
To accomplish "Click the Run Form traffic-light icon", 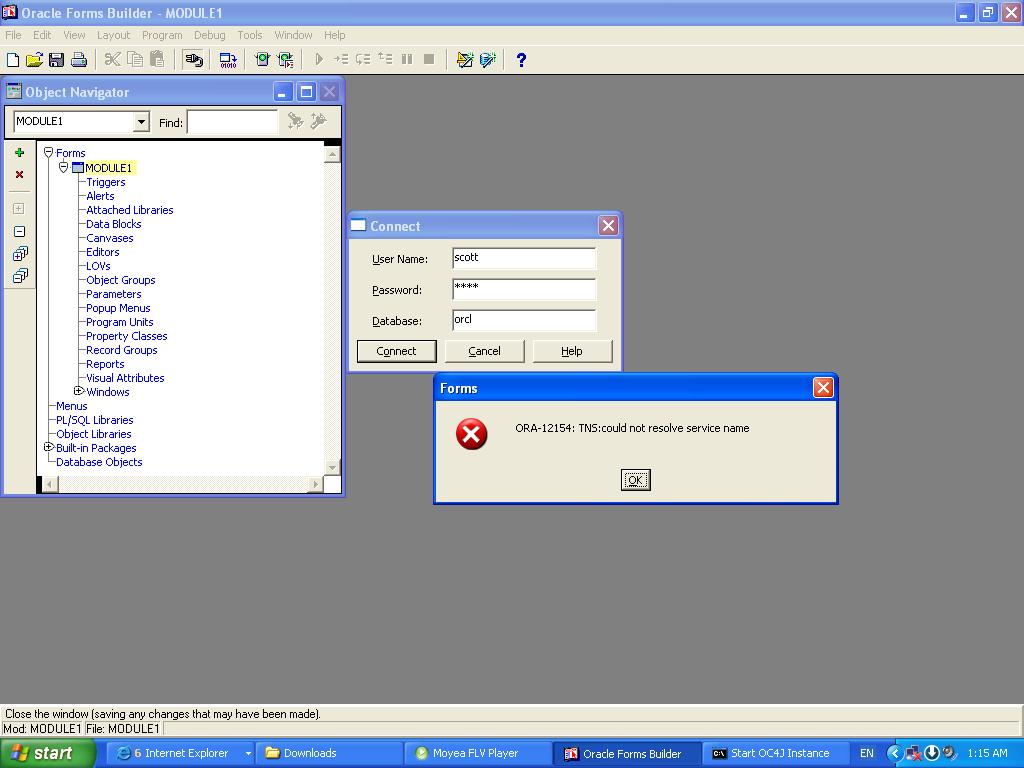I will tap(263, 60).
